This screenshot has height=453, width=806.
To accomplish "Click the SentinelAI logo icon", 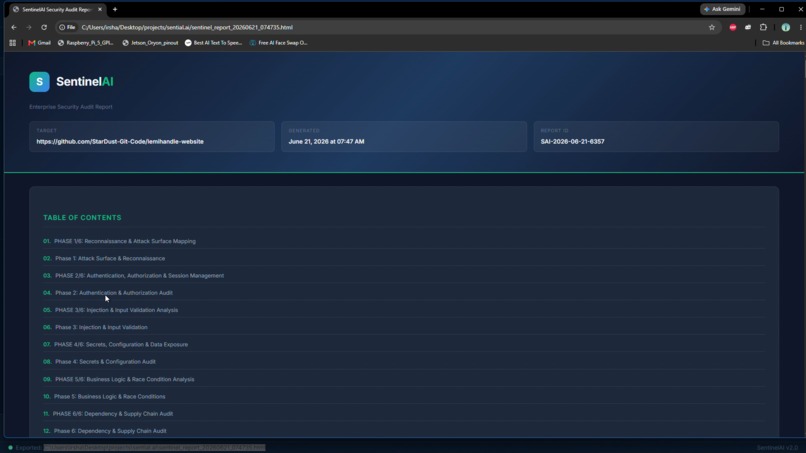I will click(x=39, y=82).
